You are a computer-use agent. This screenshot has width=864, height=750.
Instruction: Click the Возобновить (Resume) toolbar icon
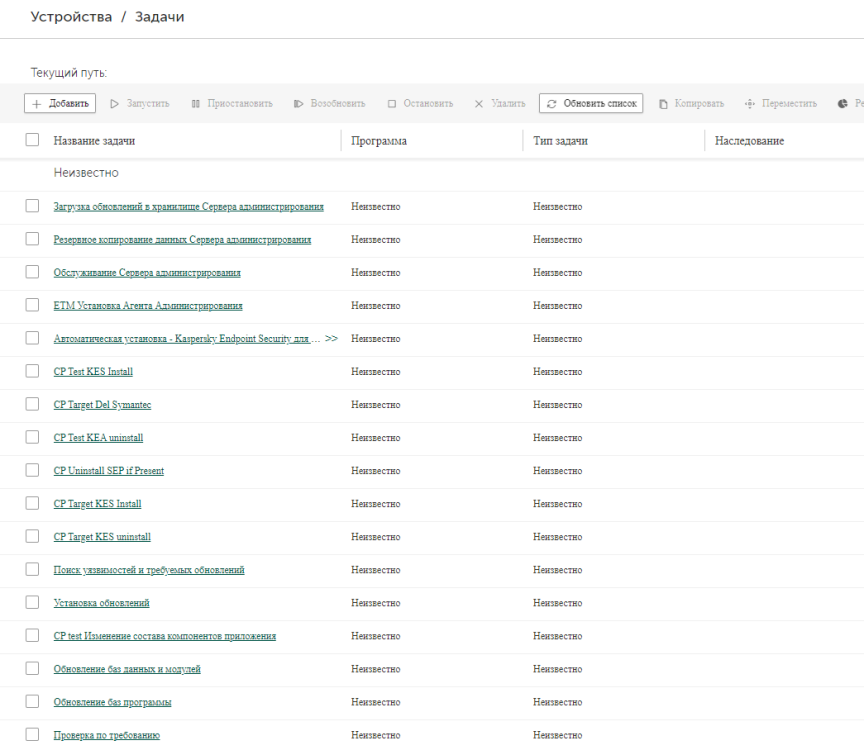coord(296,103)
